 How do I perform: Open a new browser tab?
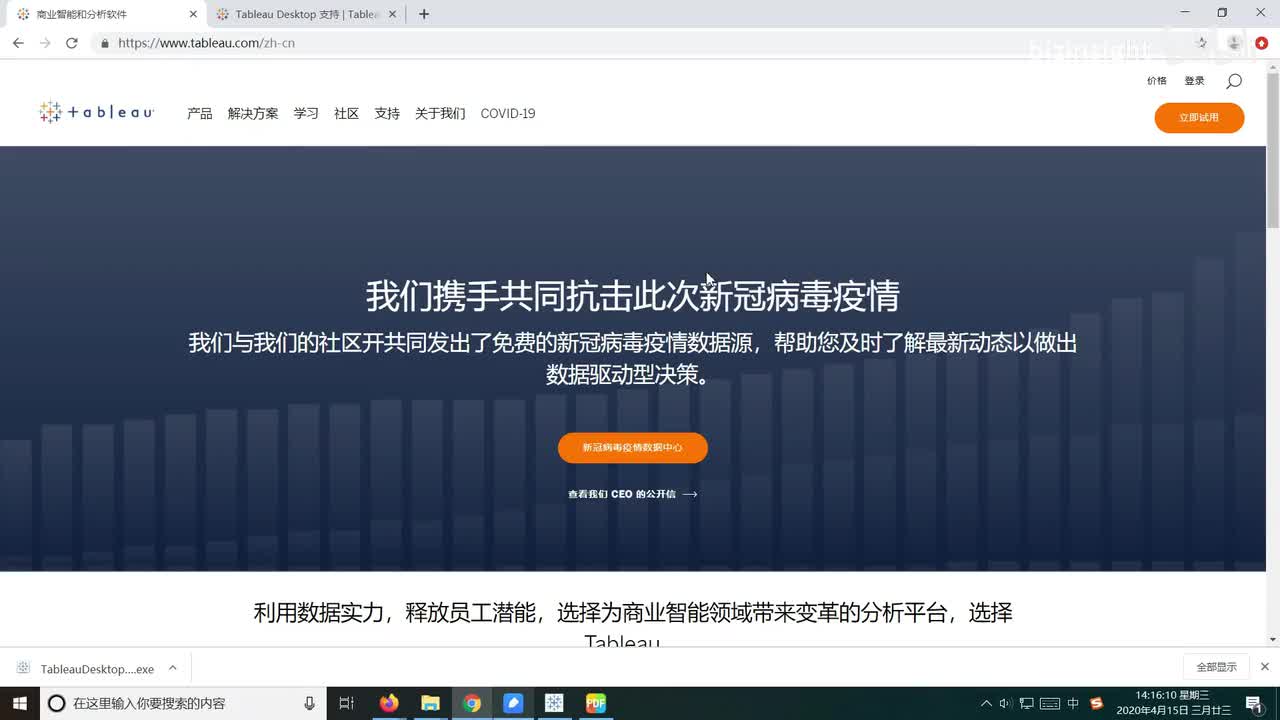click(424, 14)
